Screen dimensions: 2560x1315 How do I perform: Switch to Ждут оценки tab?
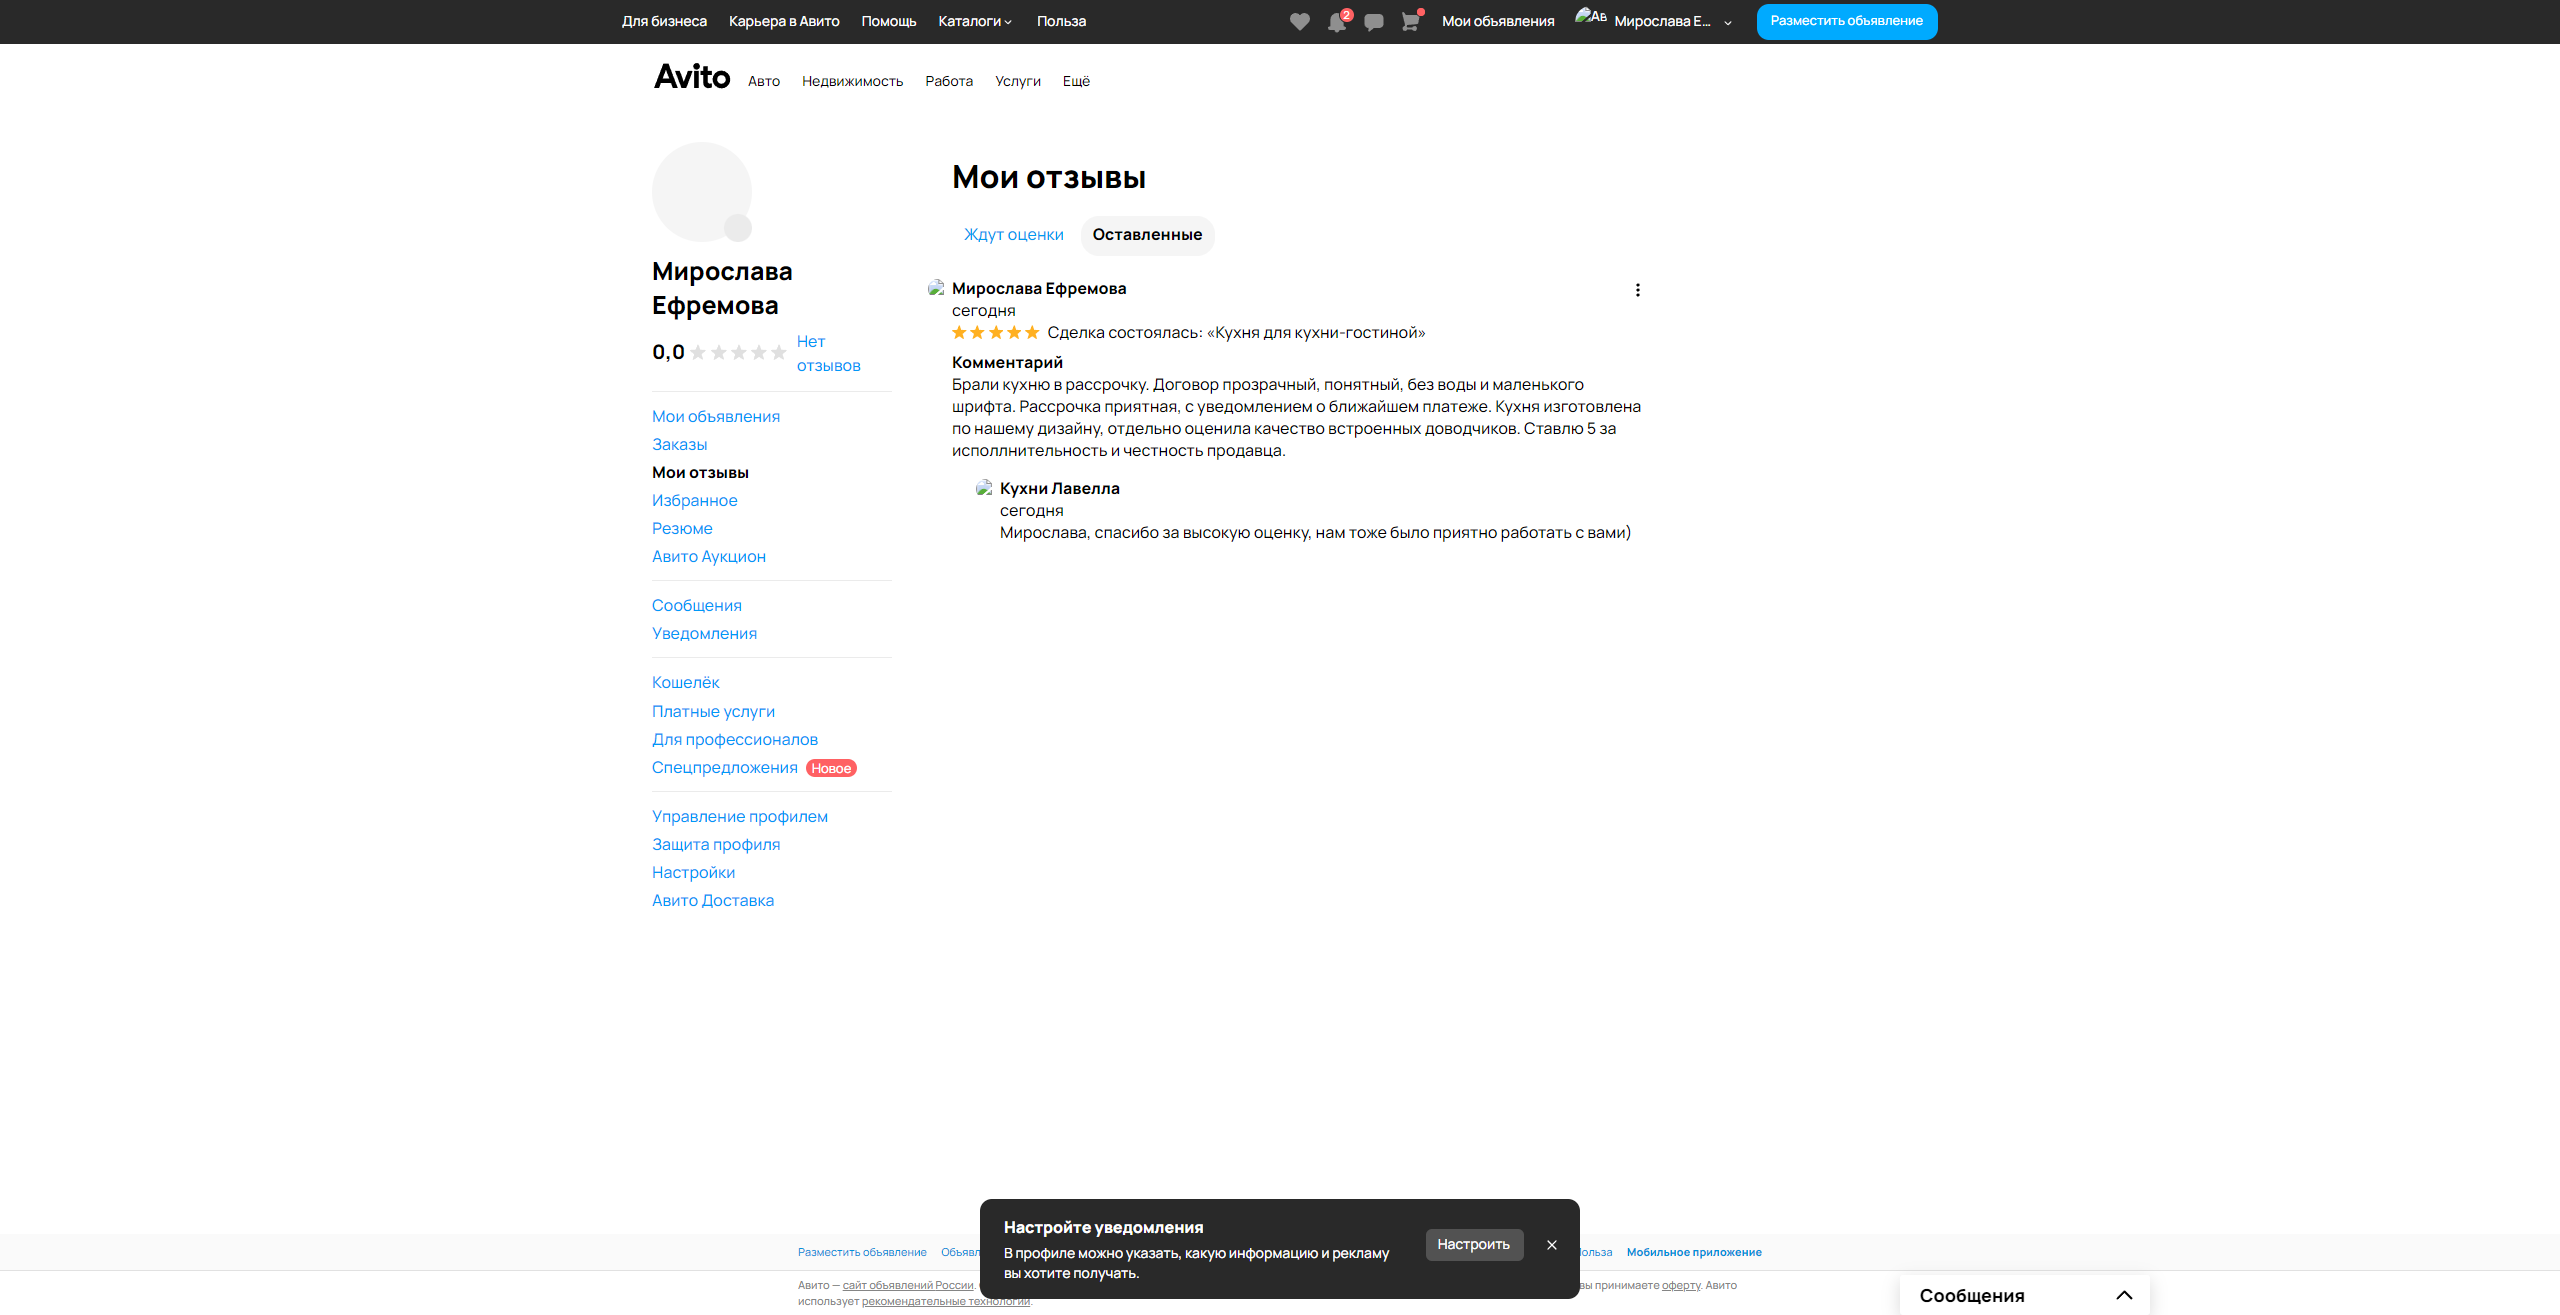(1013, 235)
